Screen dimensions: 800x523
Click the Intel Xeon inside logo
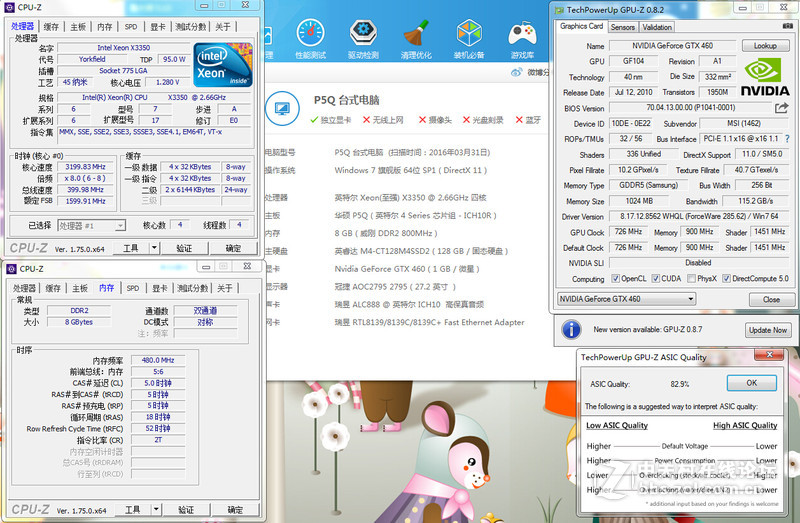tap(223, 65)
